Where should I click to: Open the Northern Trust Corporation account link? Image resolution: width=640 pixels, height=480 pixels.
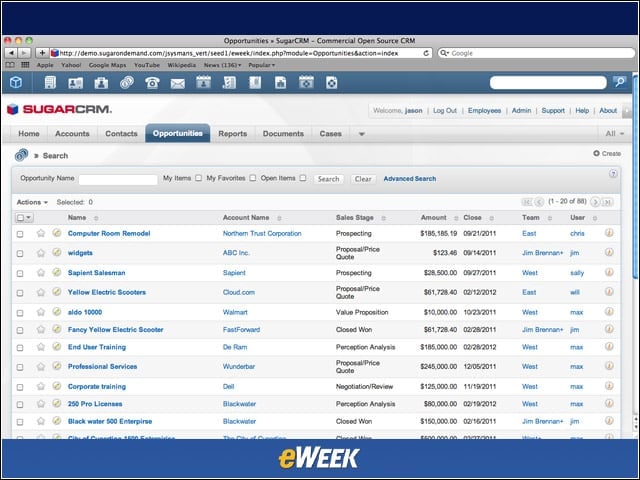[x=262, y=233]
